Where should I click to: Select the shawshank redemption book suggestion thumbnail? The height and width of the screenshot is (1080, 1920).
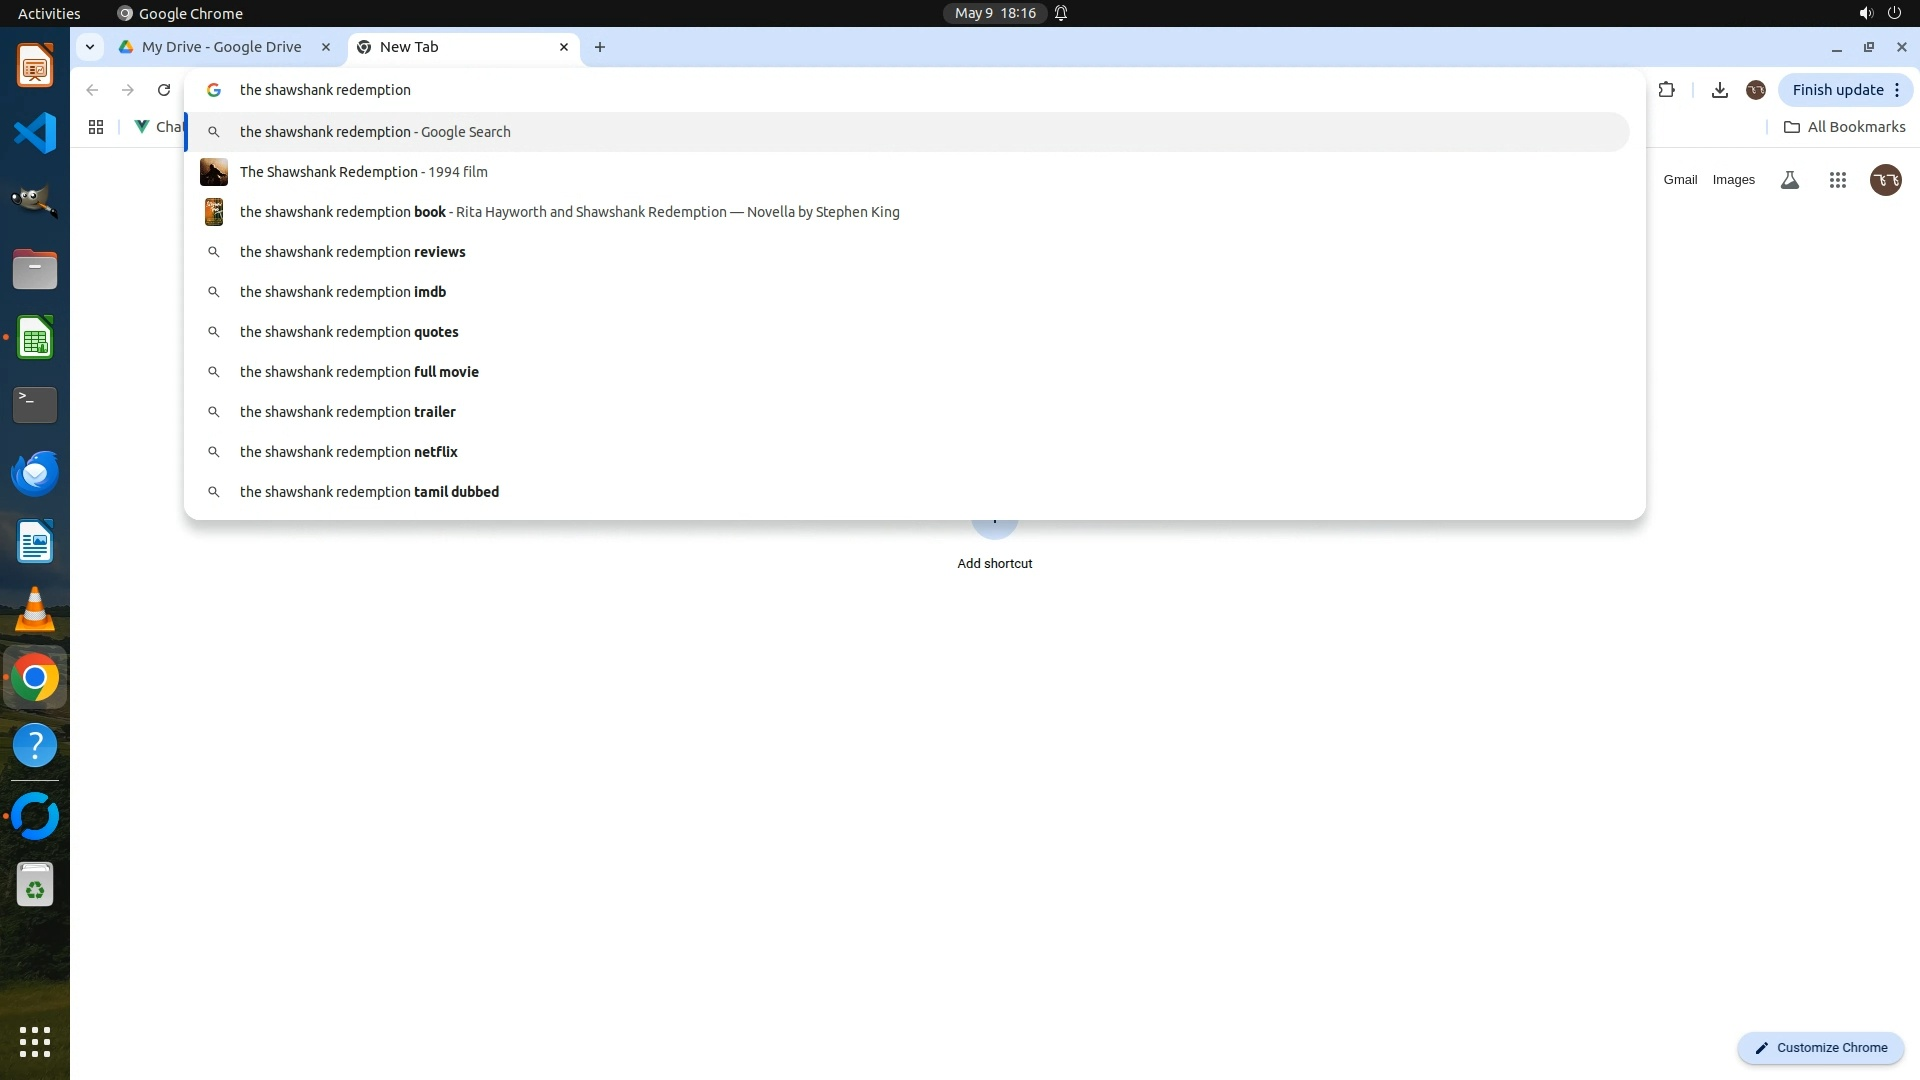pos(213,212)
